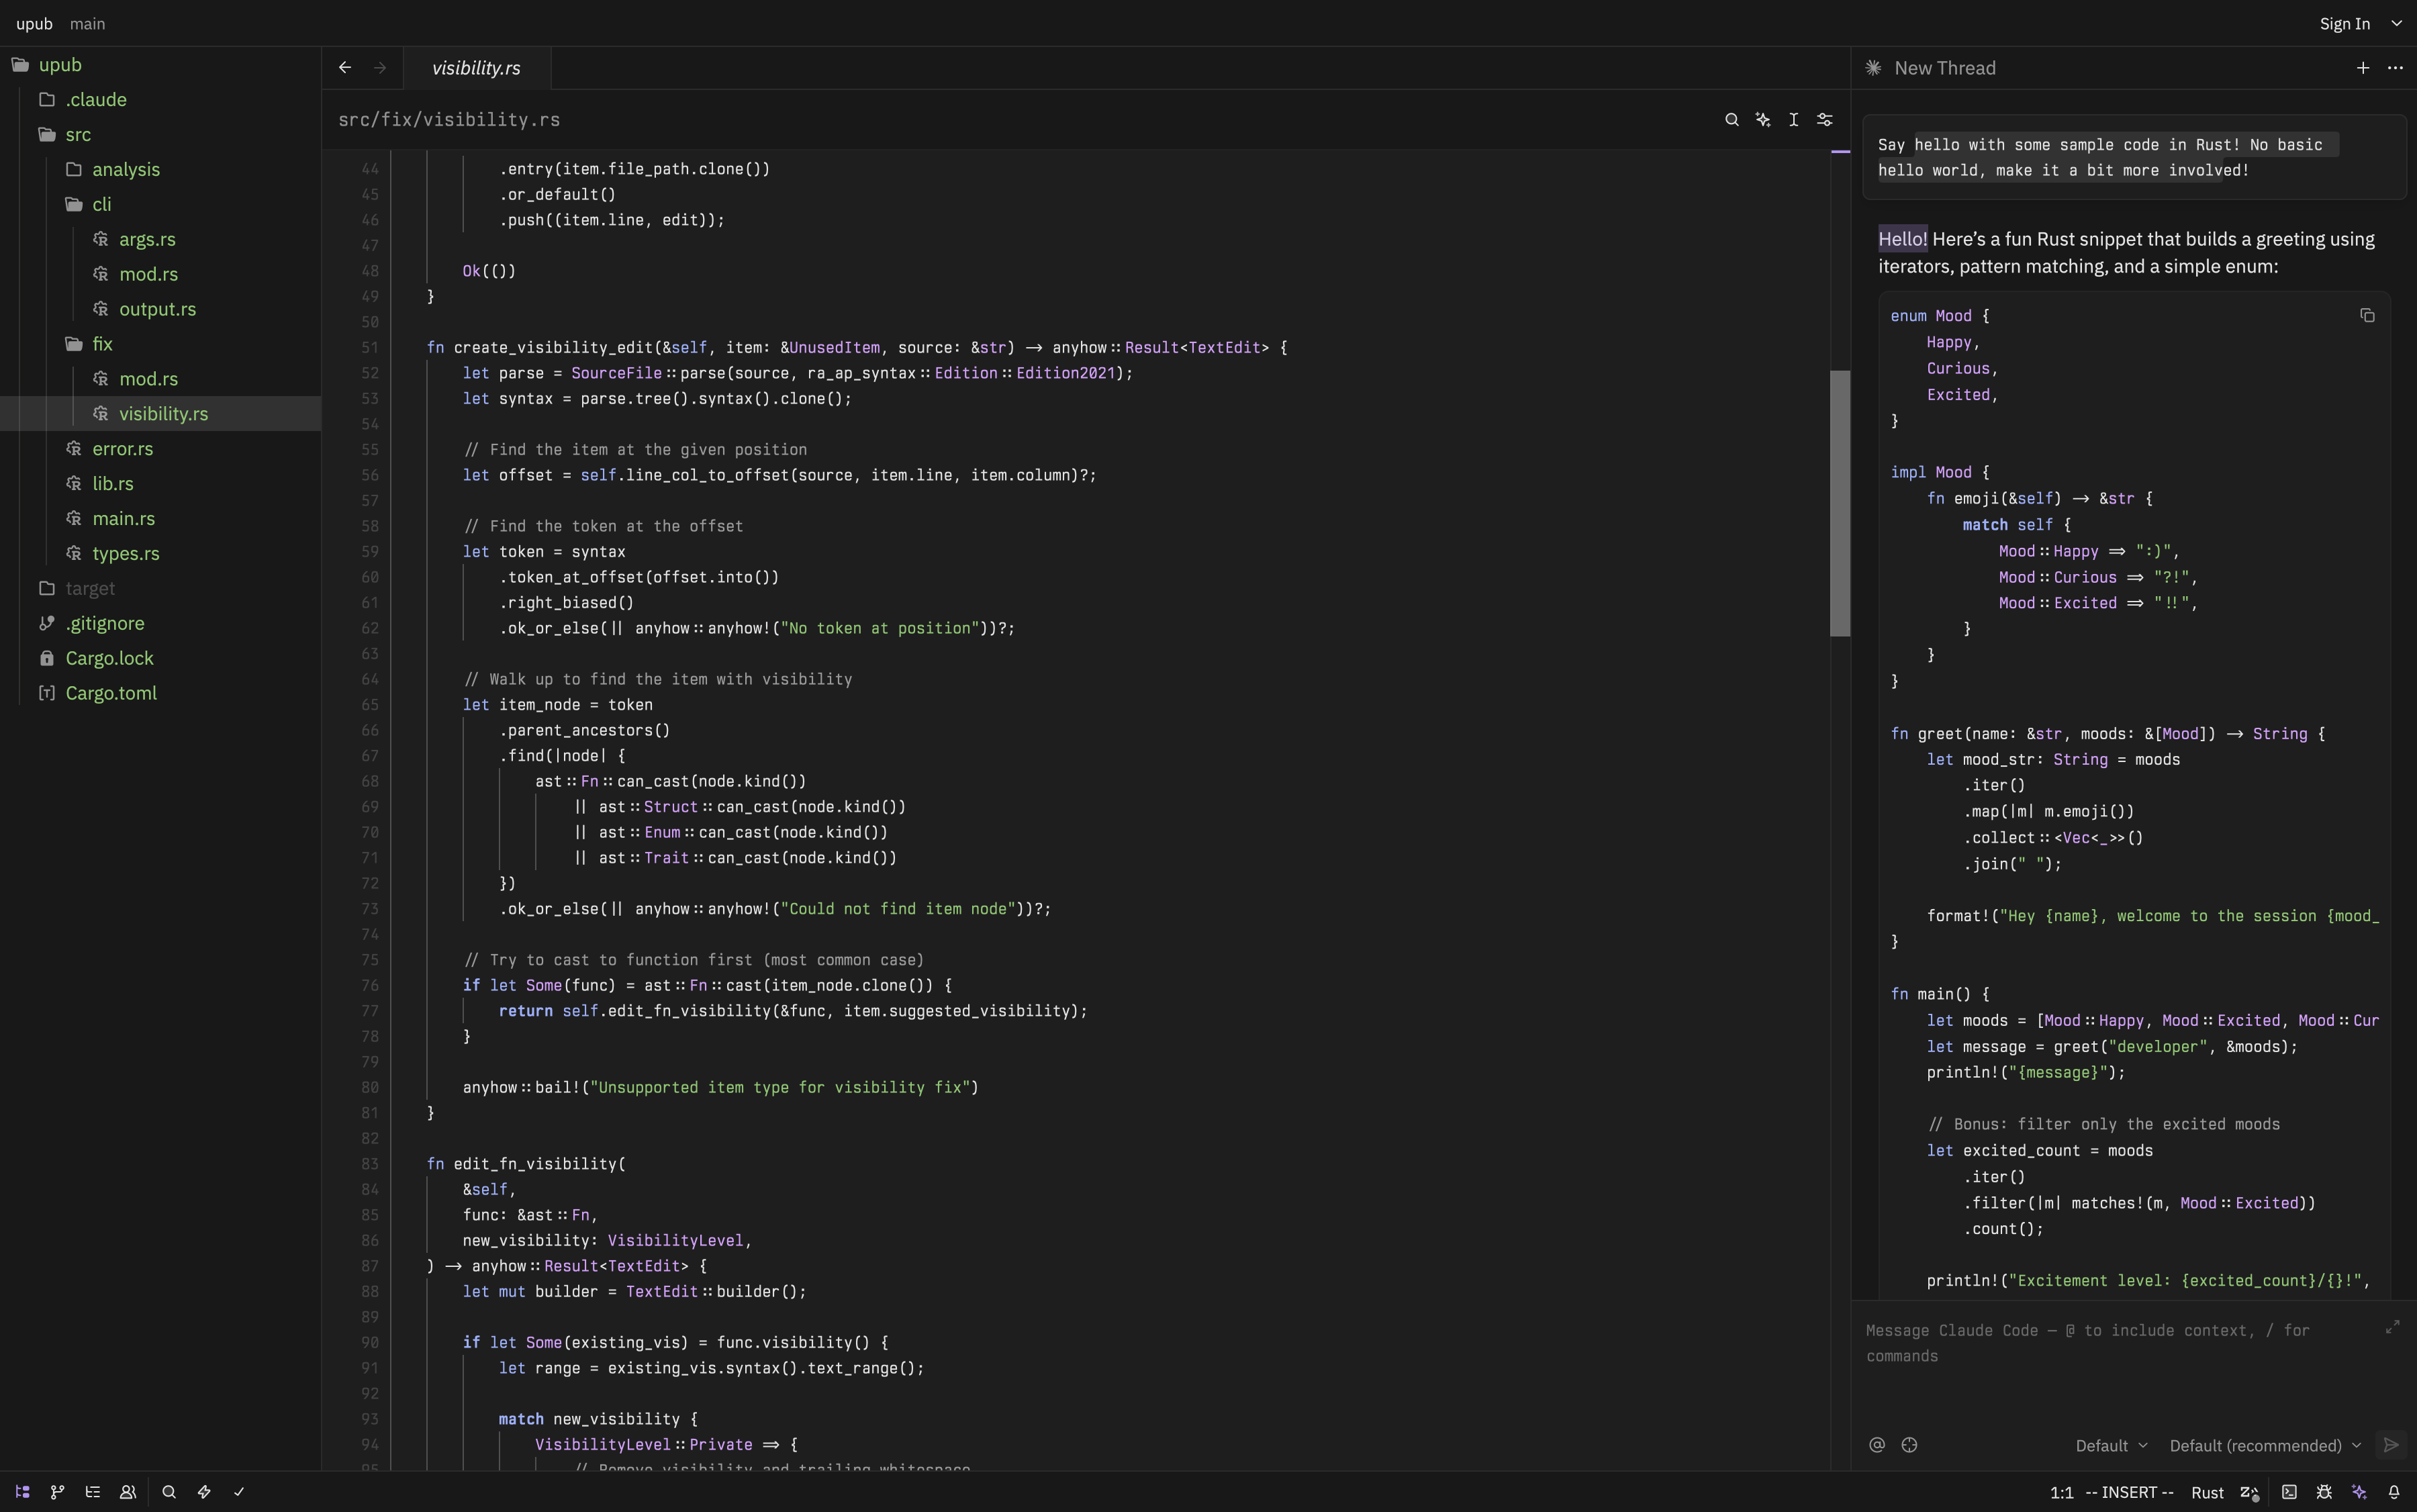2417x1512 pixels.
Task: Click the checkmark diagnostics icon
Action: [x=239, y=1492]
